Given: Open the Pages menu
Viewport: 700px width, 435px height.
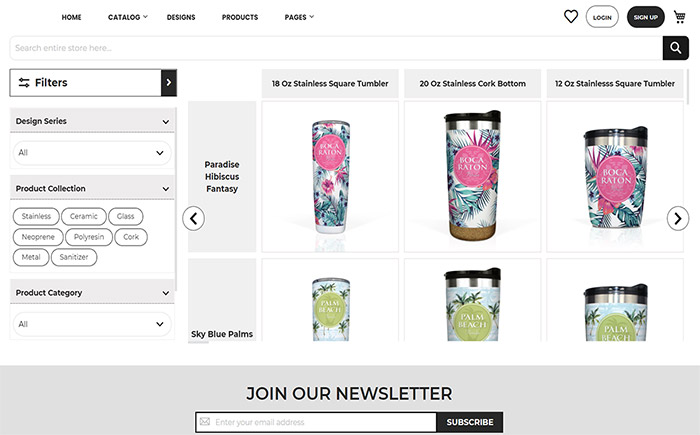Looking at the screenshot, I should 299,17.
